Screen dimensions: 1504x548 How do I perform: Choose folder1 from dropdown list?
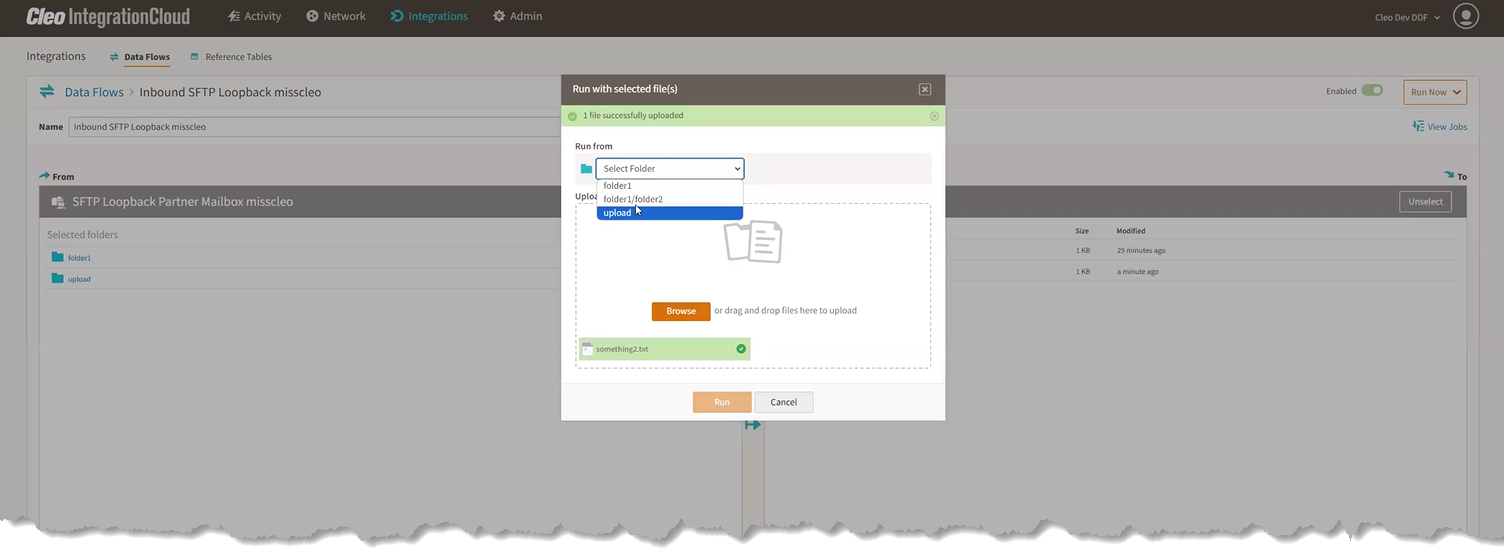(x=670, y=186)
